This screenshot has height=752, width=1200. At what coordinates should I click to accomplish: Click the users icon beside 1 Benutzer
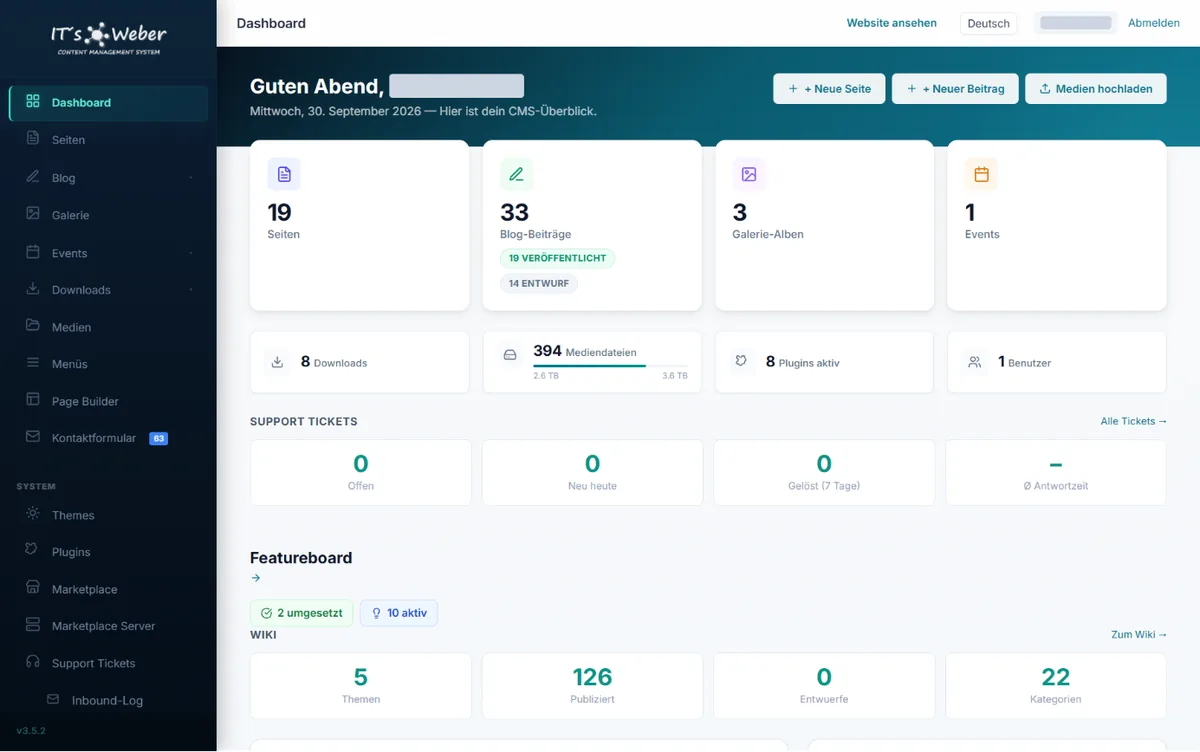tap(974, 362)
